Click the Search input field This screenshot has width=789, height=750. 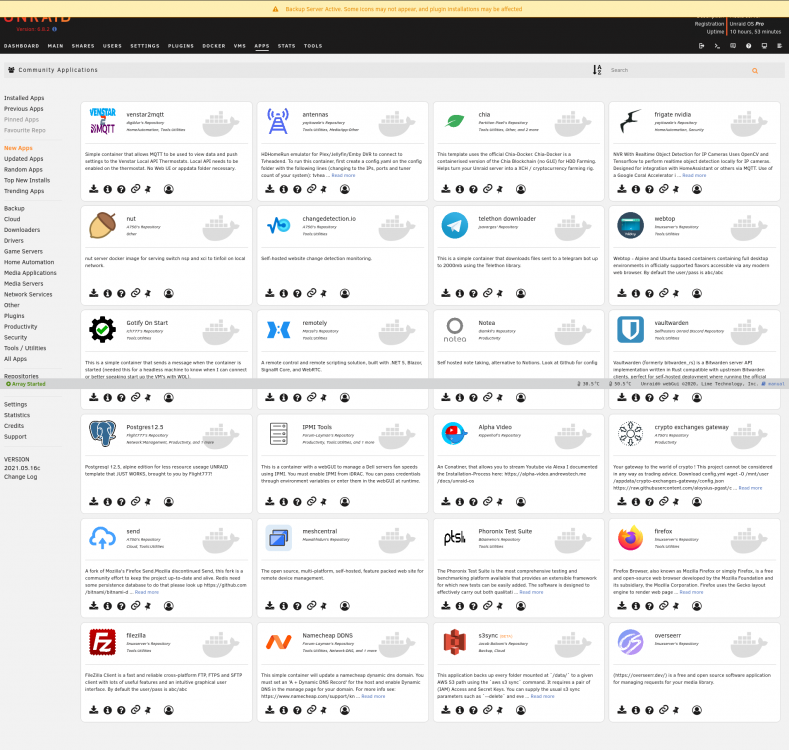pos(677,70)
